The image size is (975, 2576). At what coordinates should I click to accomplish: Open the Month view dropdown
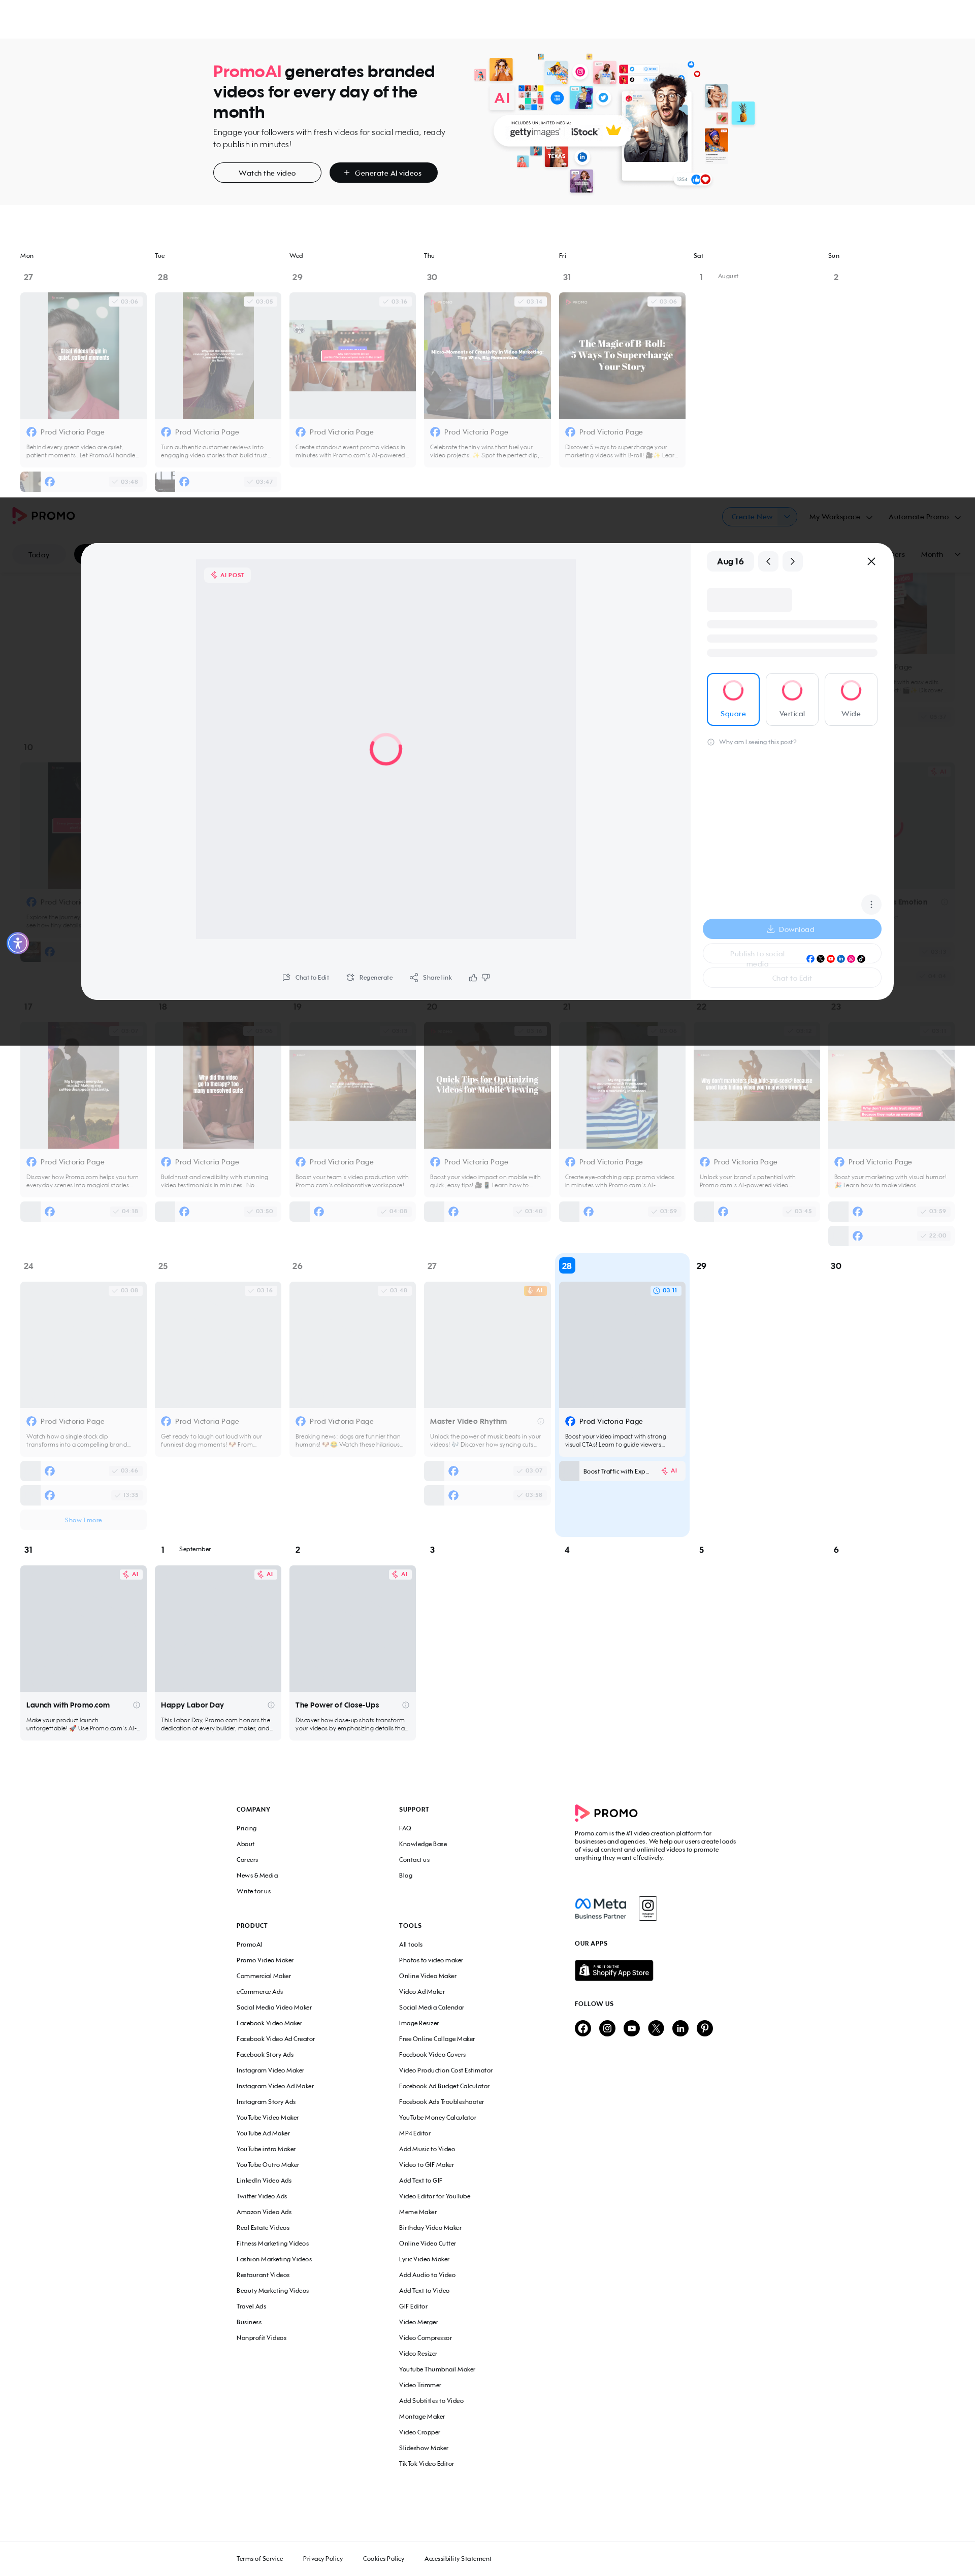coord(940,554)
